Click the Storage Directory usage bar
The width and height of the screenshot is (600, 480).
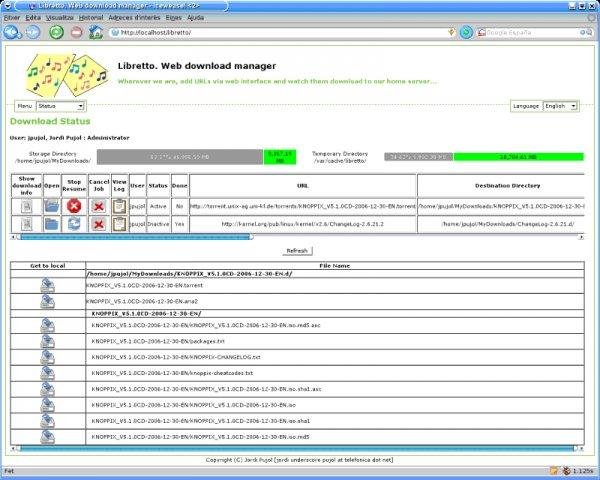tap(197, 157)
